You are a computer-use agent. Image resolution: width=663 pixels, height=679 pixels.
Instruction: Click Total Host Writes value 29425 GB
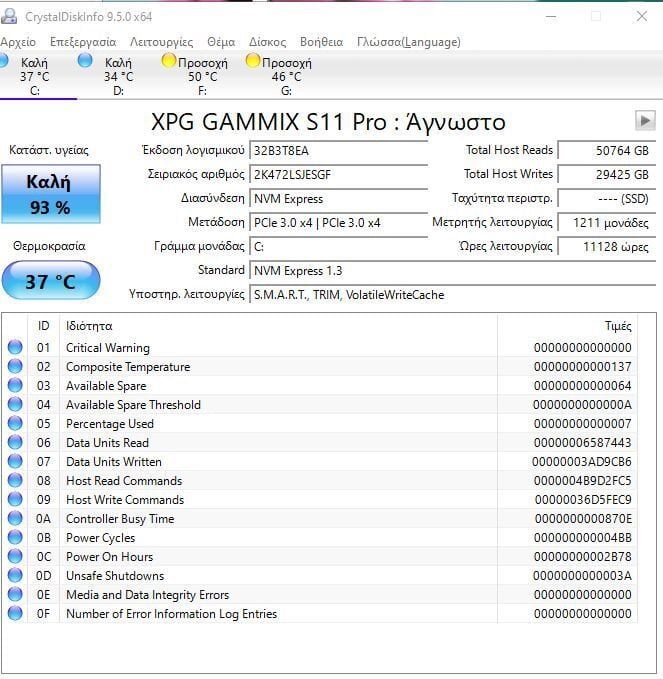tap(606, 175)
